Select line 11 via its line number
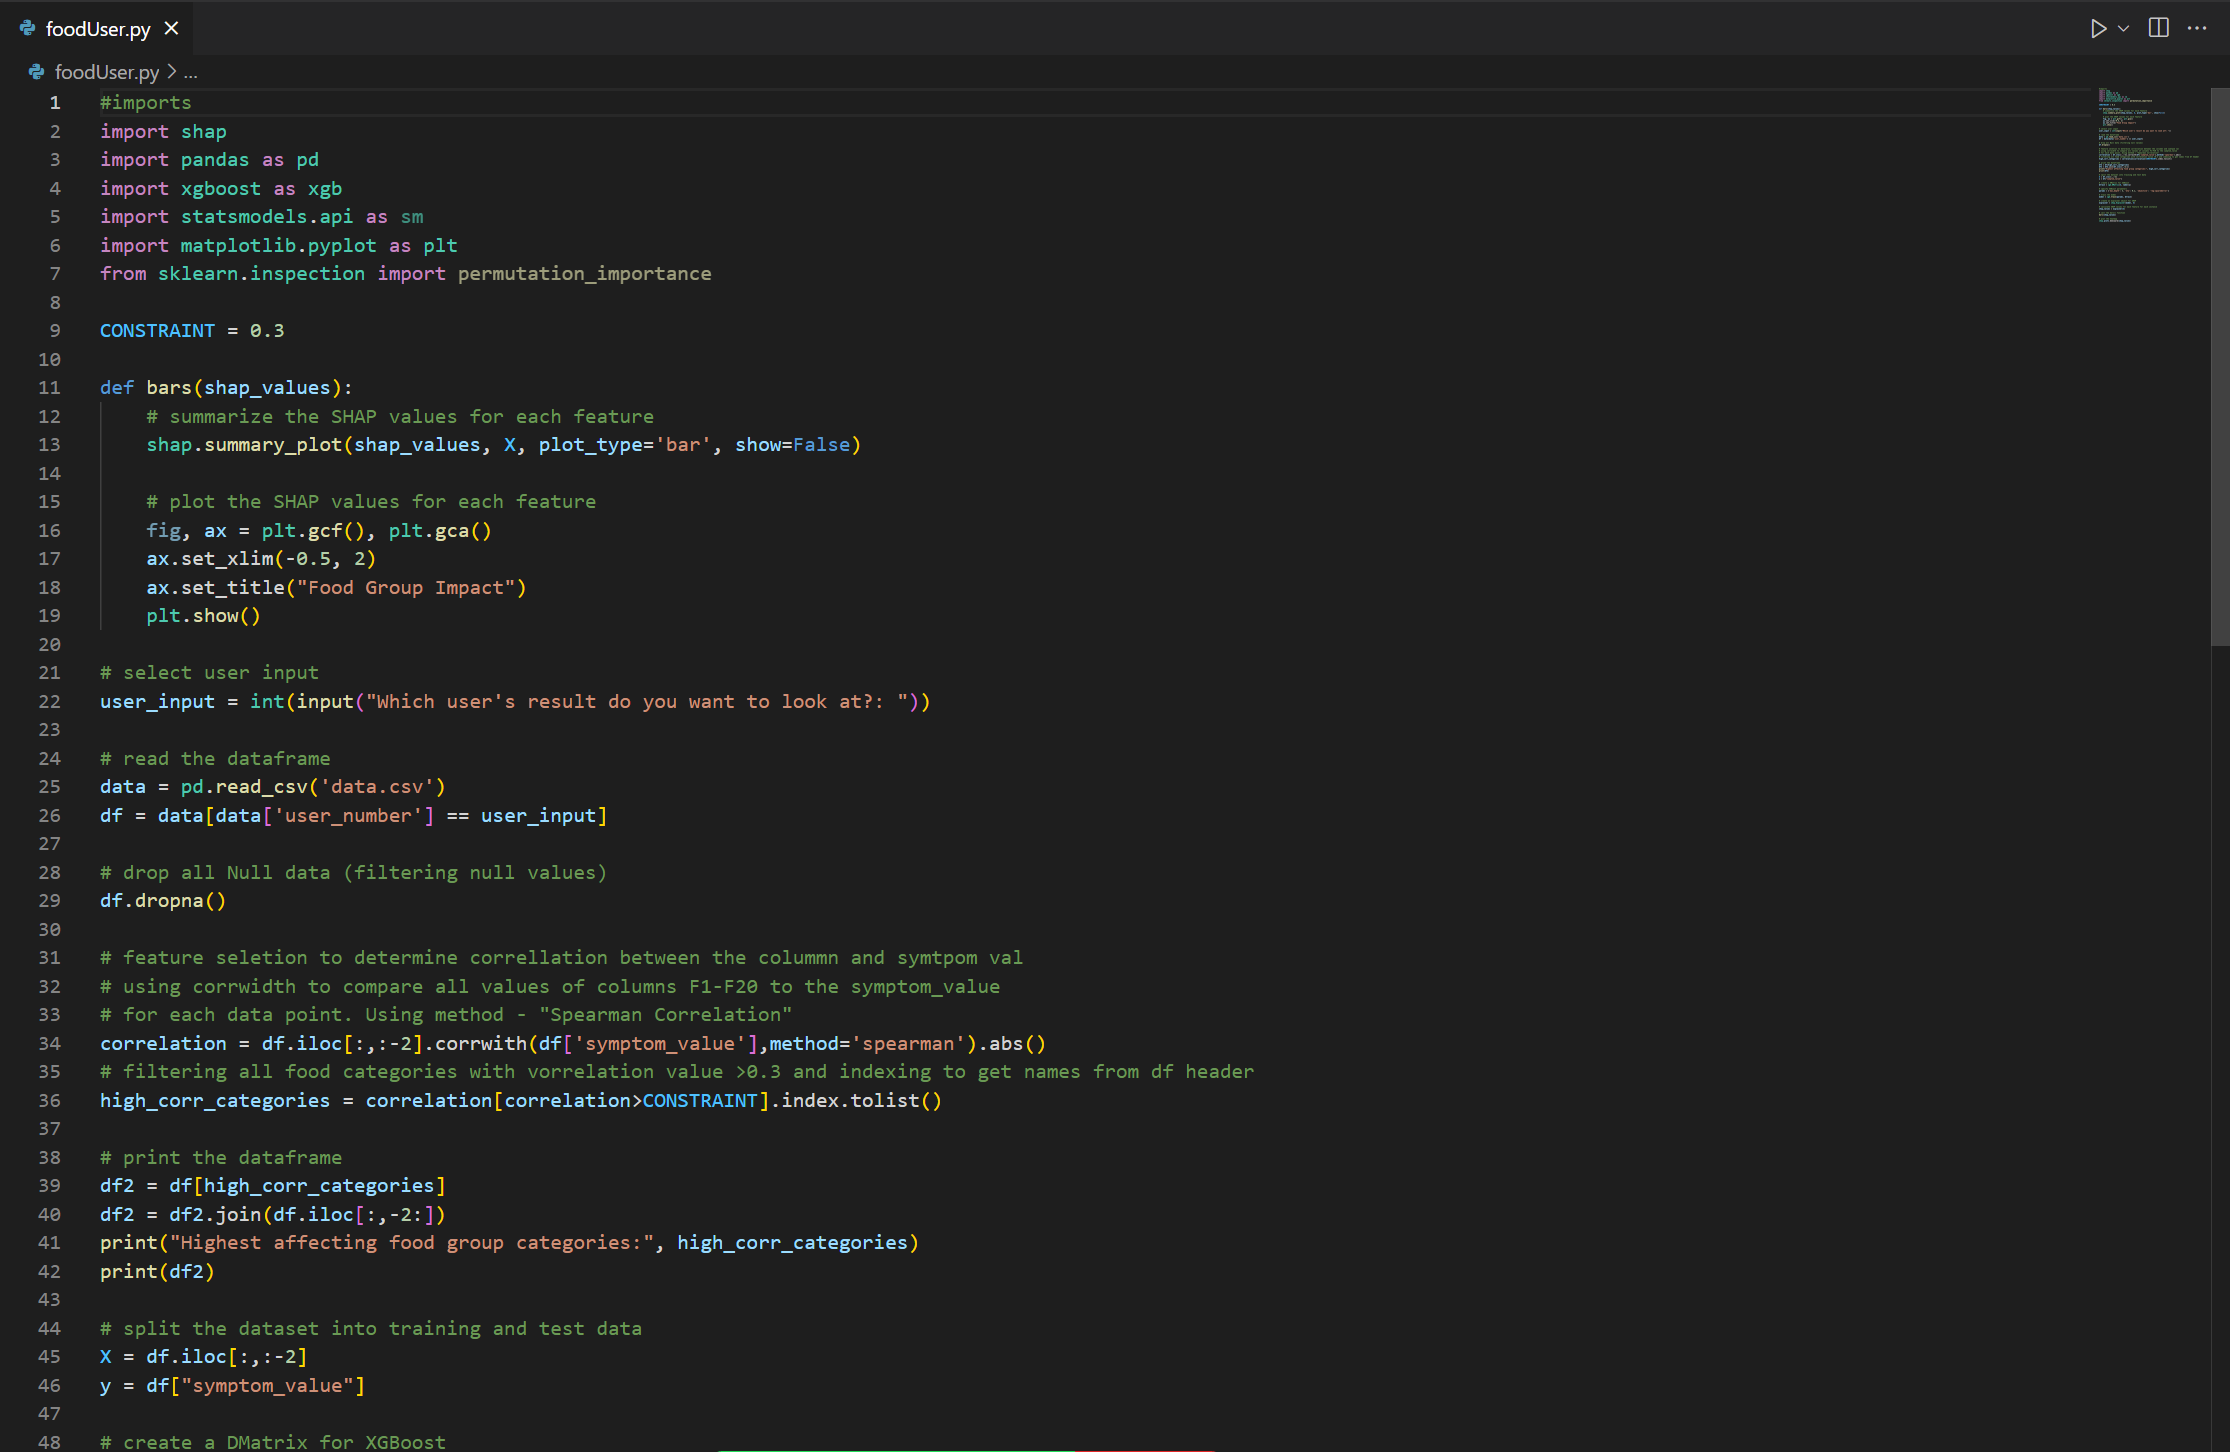The width and height of the screenshot is (2230, 1452). (49, 388)
